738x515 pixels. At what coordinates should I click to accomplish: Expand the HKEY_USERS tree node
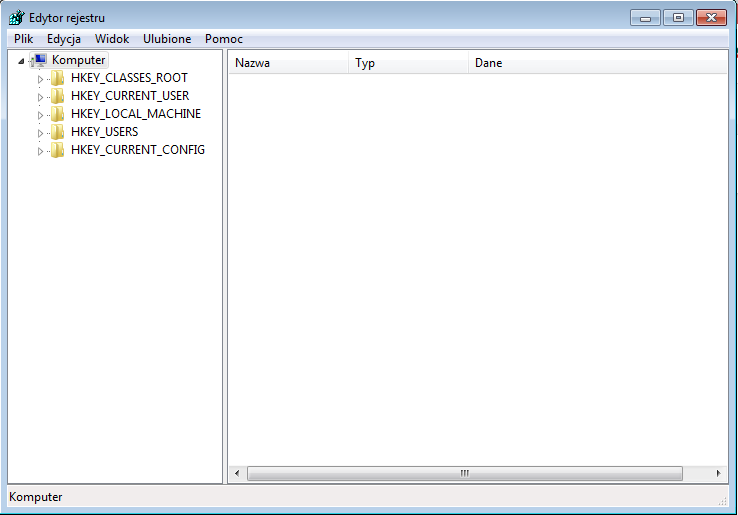tap(41, 133)
